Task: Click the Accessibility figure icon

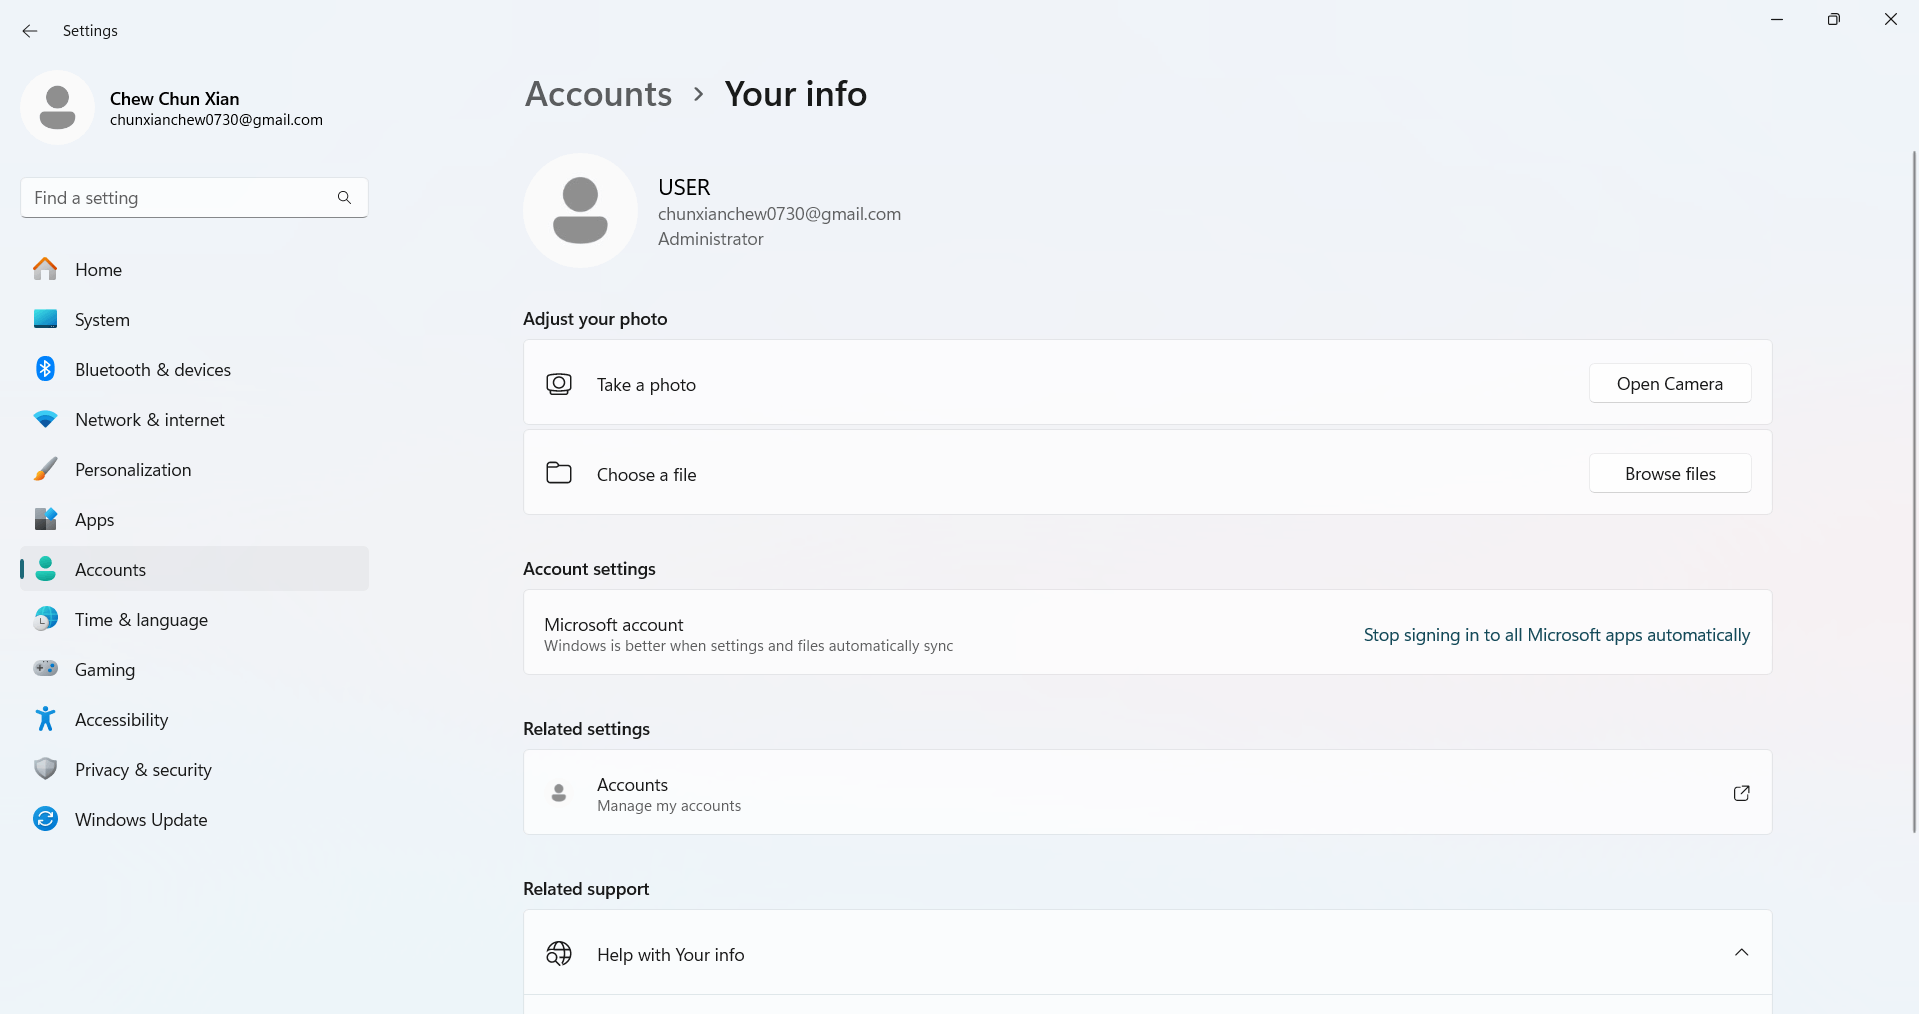Action: (x=45, y=719)
